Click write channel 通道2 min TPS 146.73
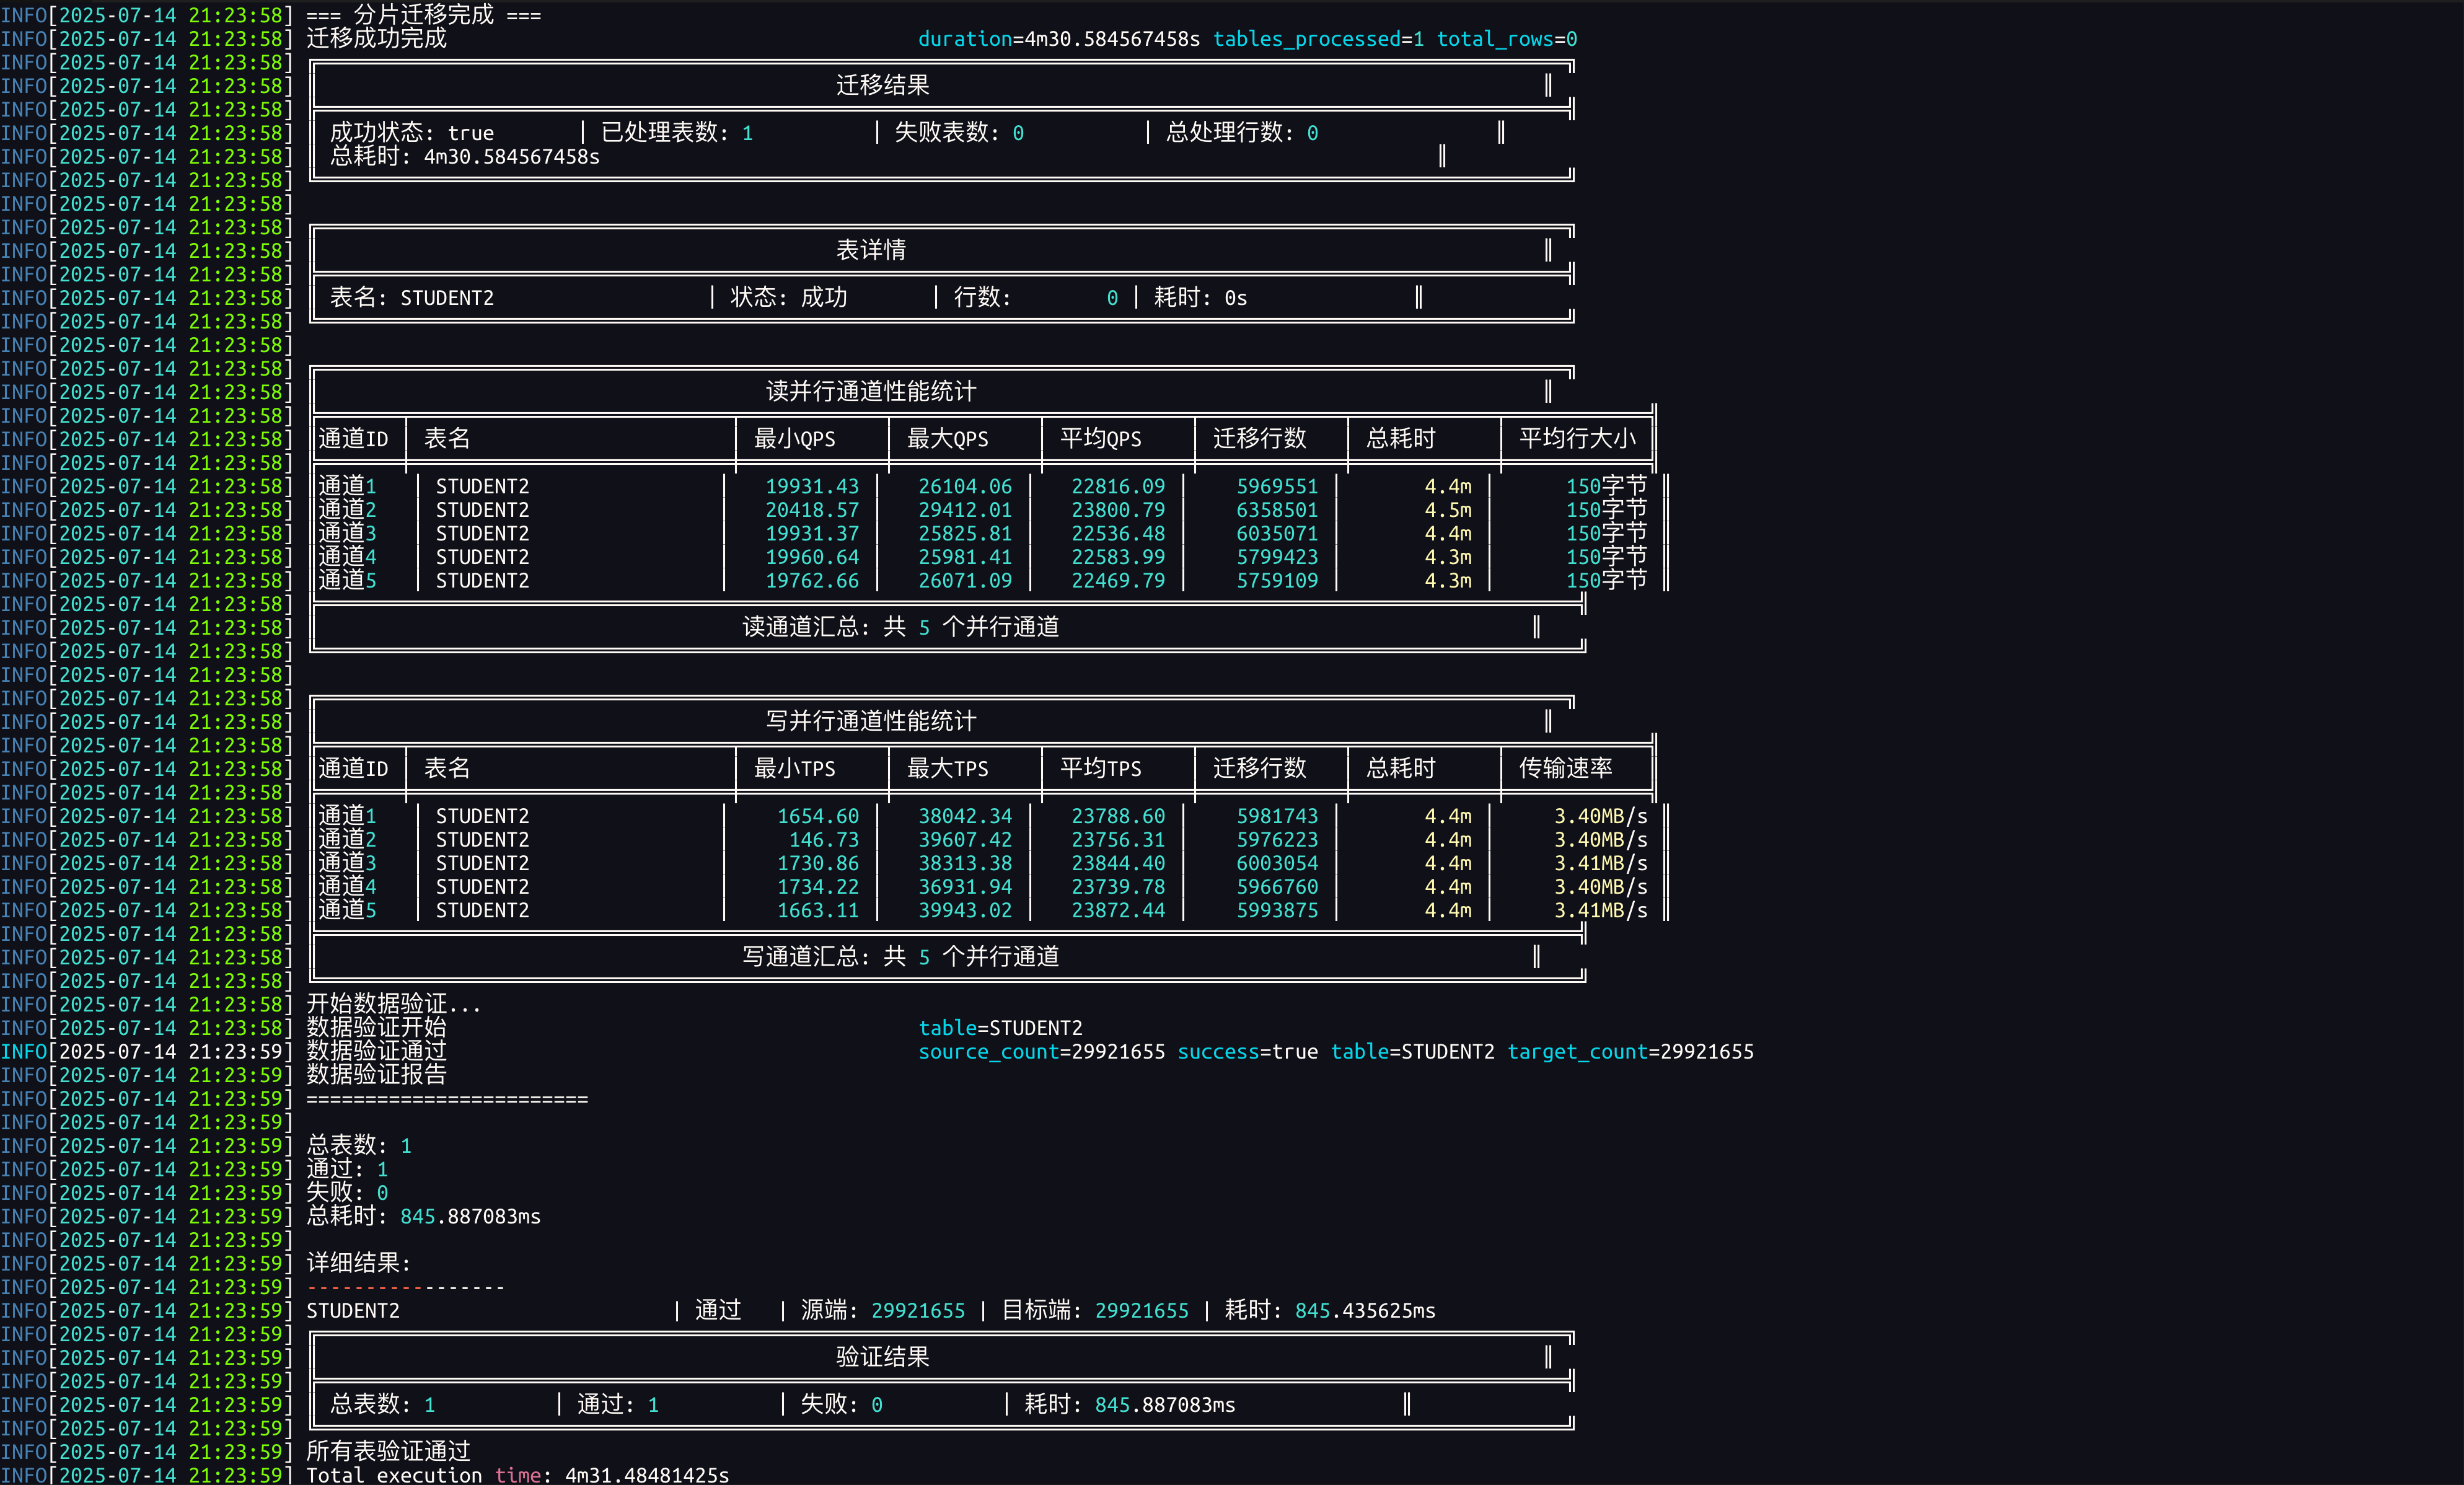This screenshot has width=2464, height=1485. coord(823,840)
